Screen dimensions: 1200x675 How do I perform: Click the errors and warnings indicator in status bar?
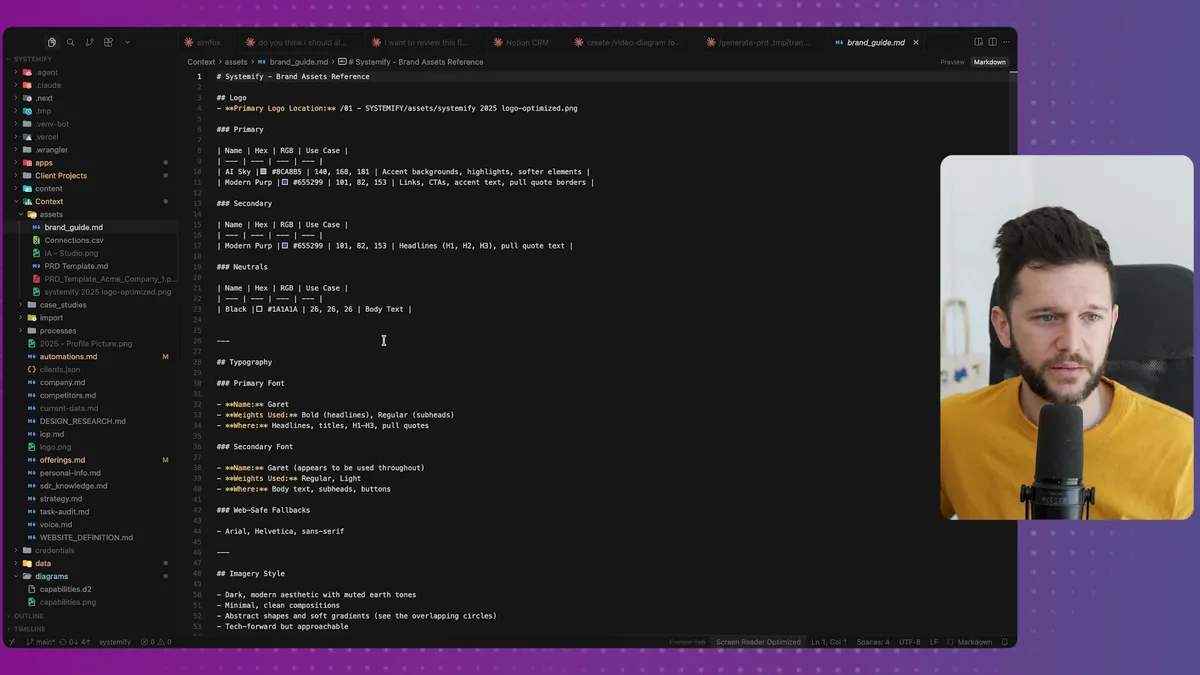156,641
